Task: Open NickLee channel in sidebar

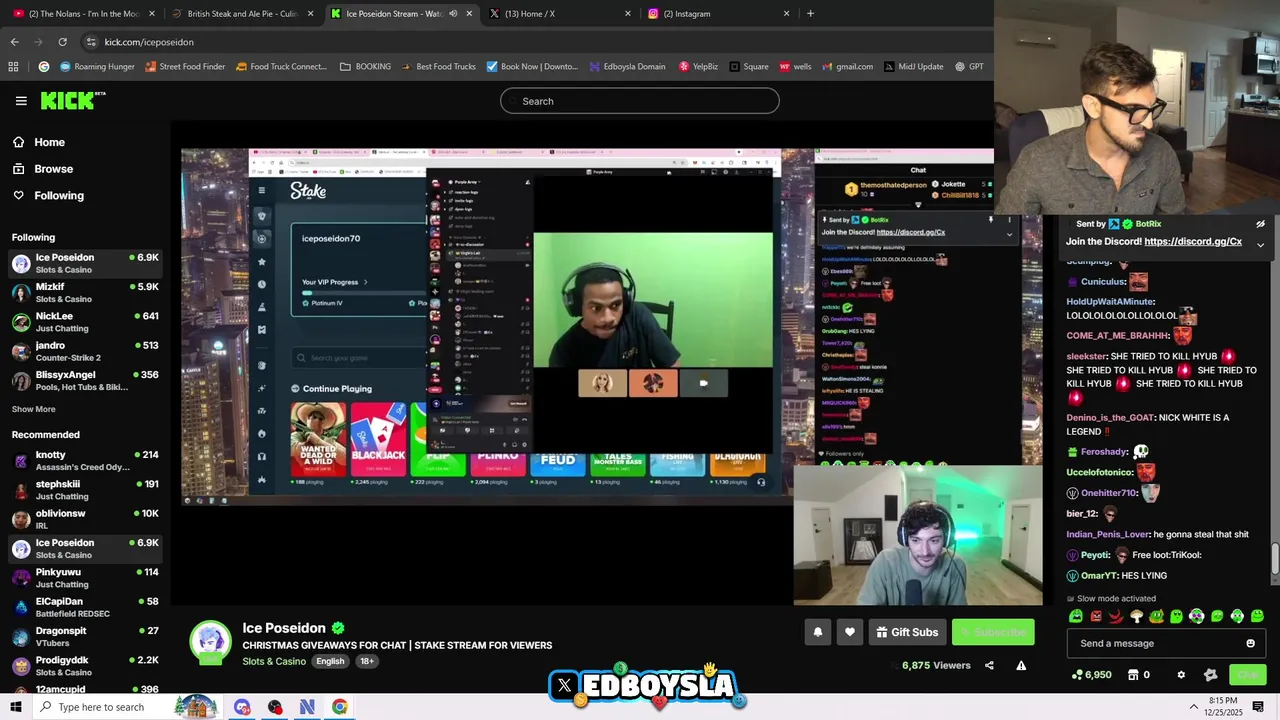Action: click(x=84, y=322)
